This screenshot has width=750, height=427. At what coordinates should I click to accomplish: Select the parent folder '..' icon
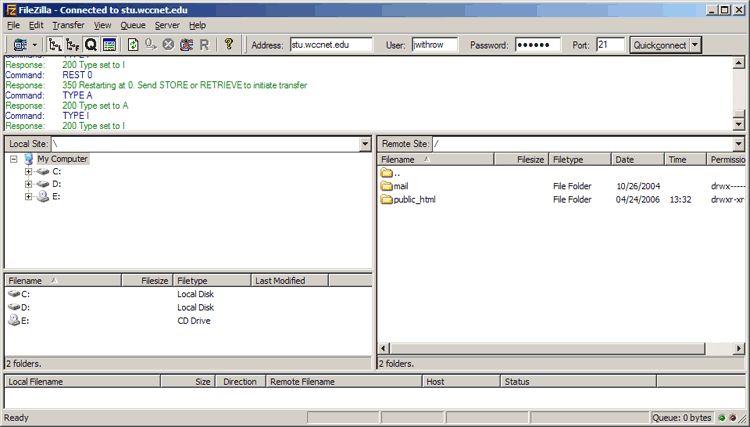tap(386, 173)
